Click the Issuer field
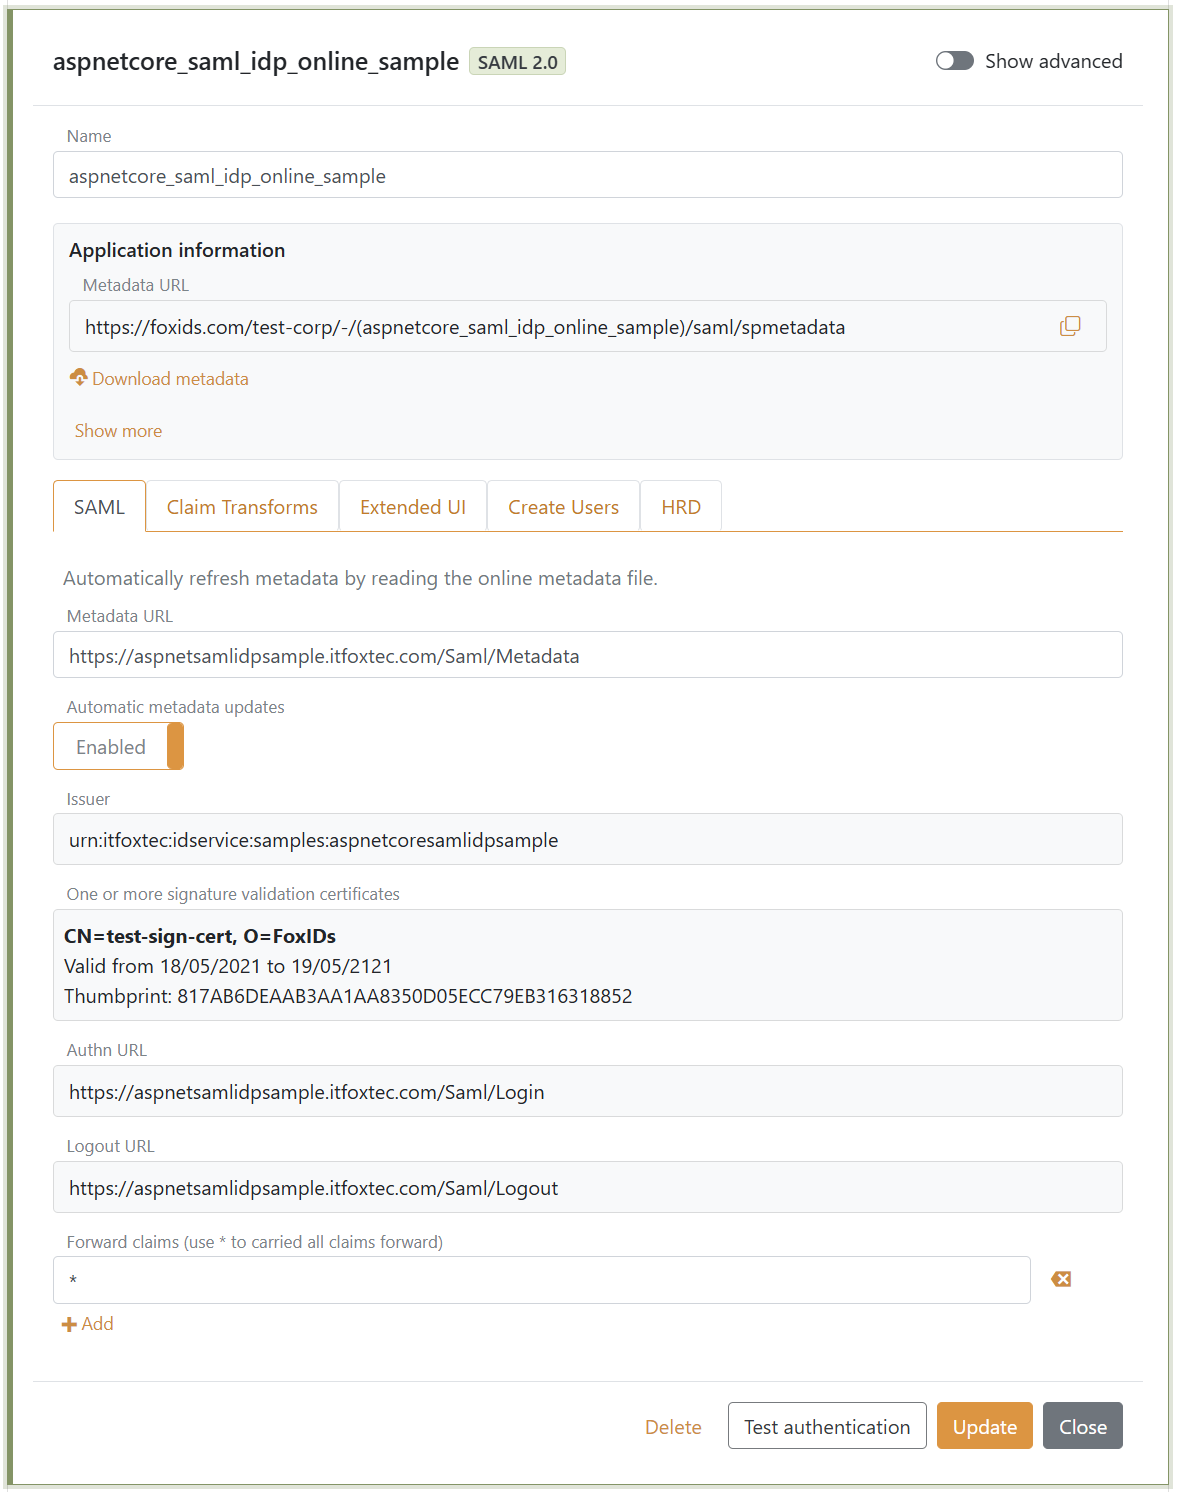This screenshot has width=1178, height=1492. click(588, 839)
